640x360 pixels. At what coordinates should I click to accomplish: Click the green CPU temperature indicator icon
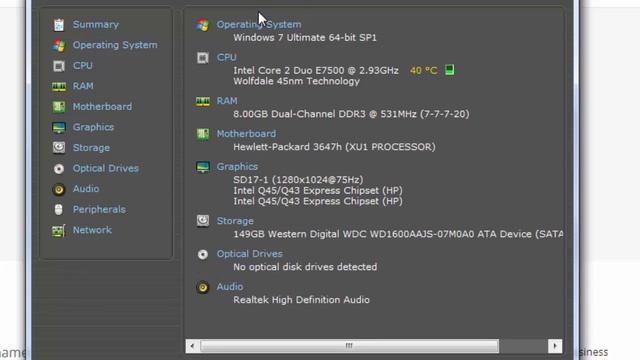tap(449, 70)
